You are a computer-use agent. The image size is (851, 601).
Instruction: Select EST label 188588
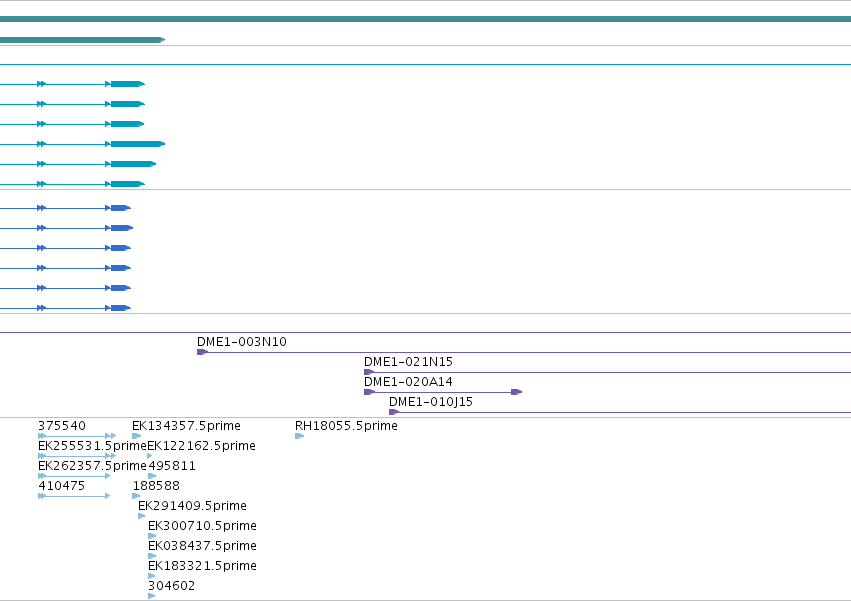coord(156,486)
